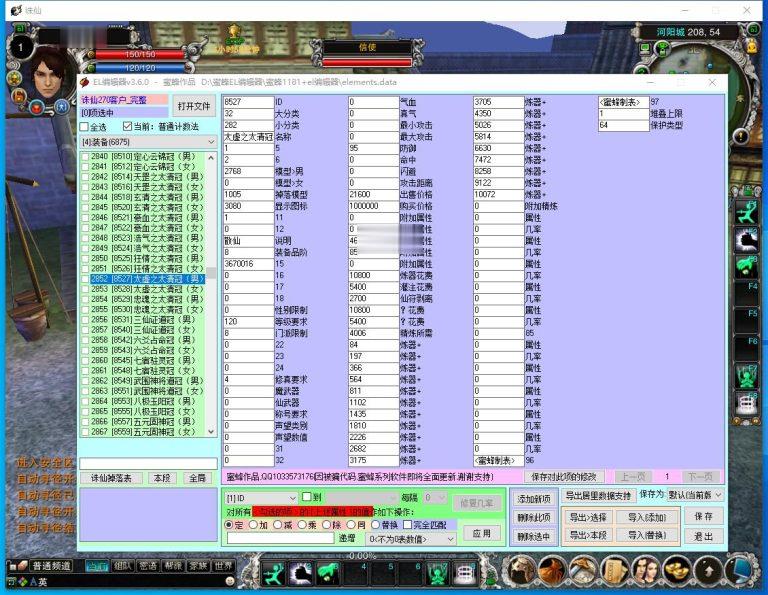Click the F1 running-figure skill in side bar
Viewport: 768px width, 595px height.
tap(747, 212)
